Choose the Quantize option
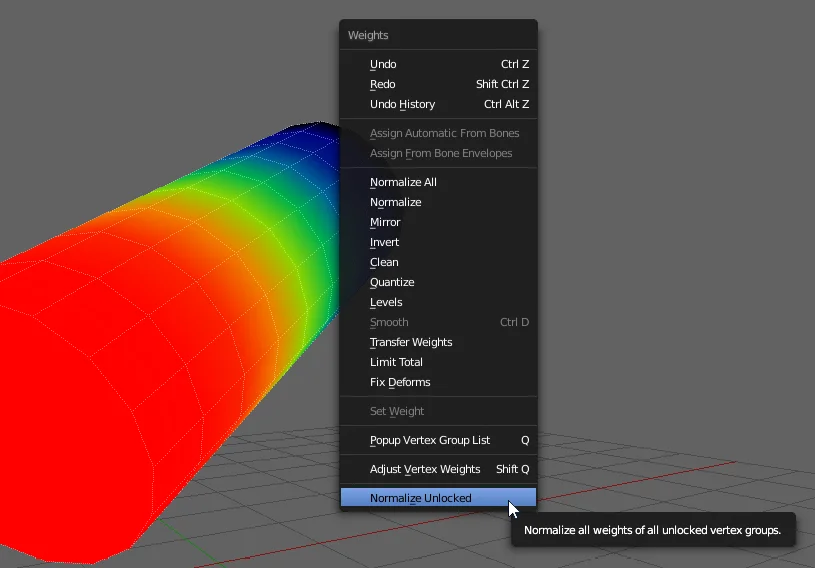The image size is (815, 568). (x=392, y=282)
